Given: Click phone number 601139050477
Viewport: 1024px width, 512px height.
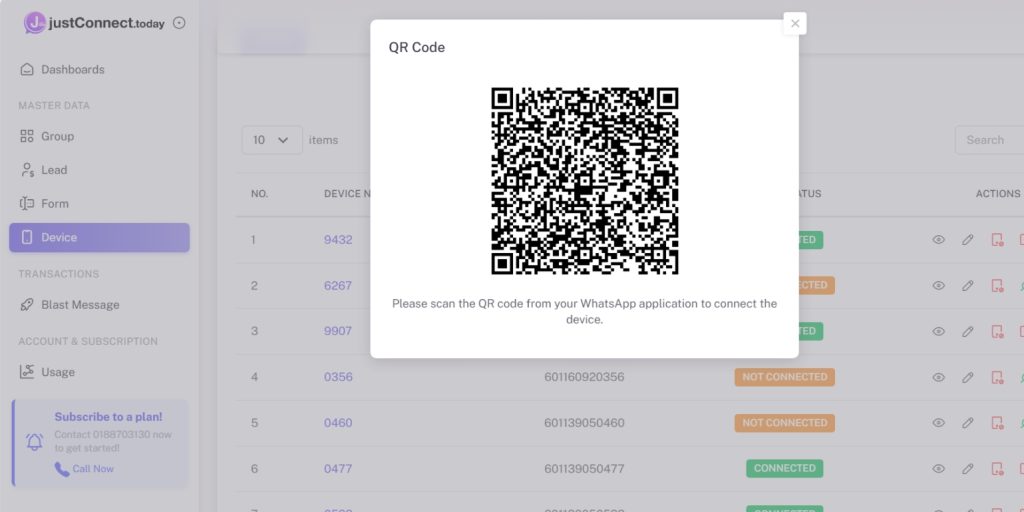Looking at the screenshot, I should coord(584,468).
